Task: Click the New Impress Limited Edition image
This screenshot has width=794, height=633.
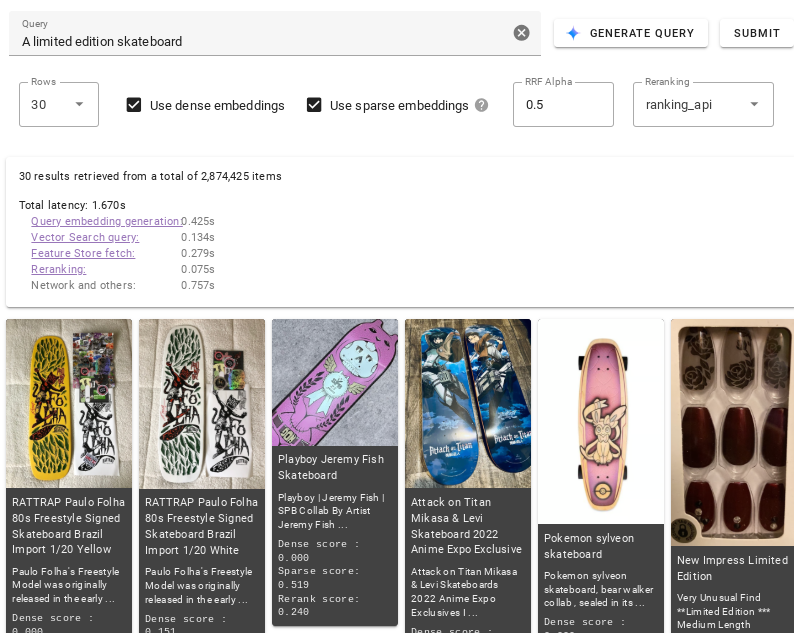Action: click(x=732, y=432)
